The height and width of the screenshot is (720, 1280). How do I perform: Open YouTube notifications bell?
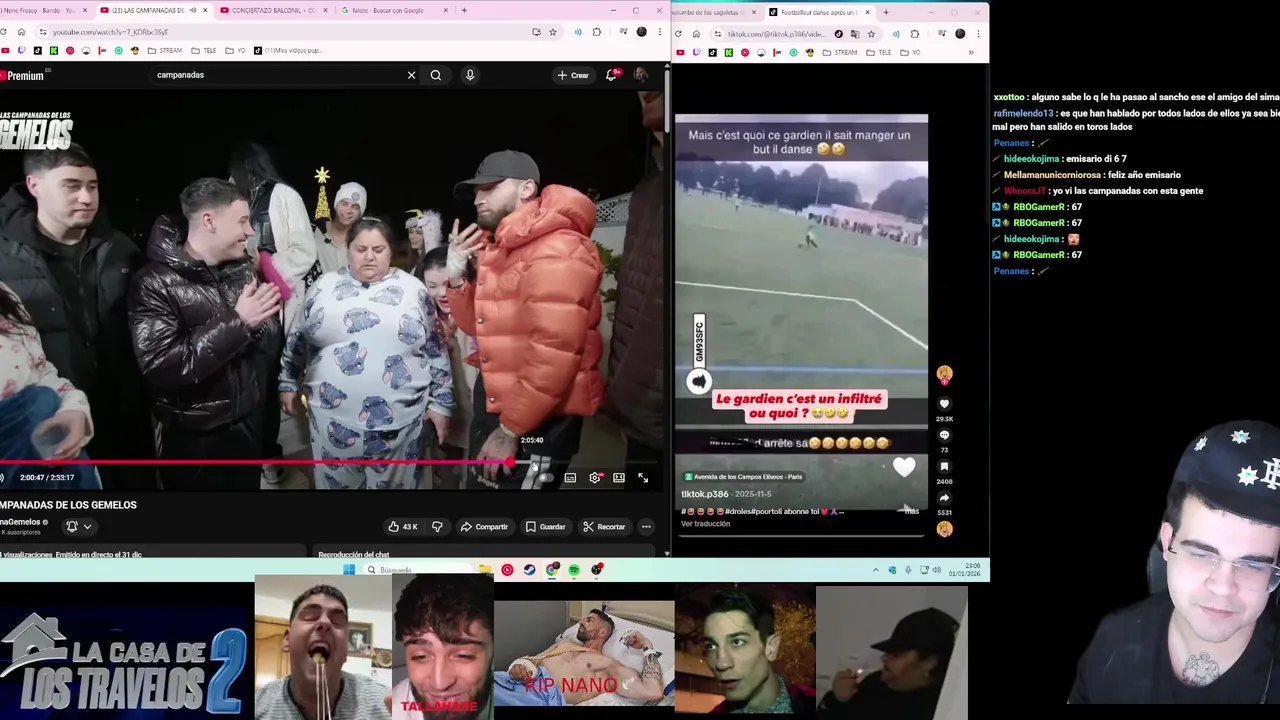click(x=611, y=75)
